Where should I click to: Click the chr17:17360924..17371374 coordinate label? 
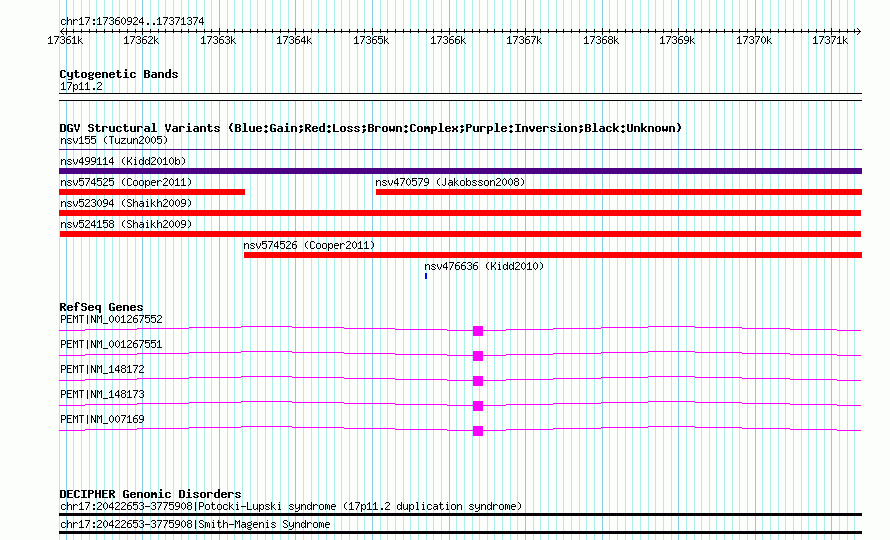[x=132, y=21]
